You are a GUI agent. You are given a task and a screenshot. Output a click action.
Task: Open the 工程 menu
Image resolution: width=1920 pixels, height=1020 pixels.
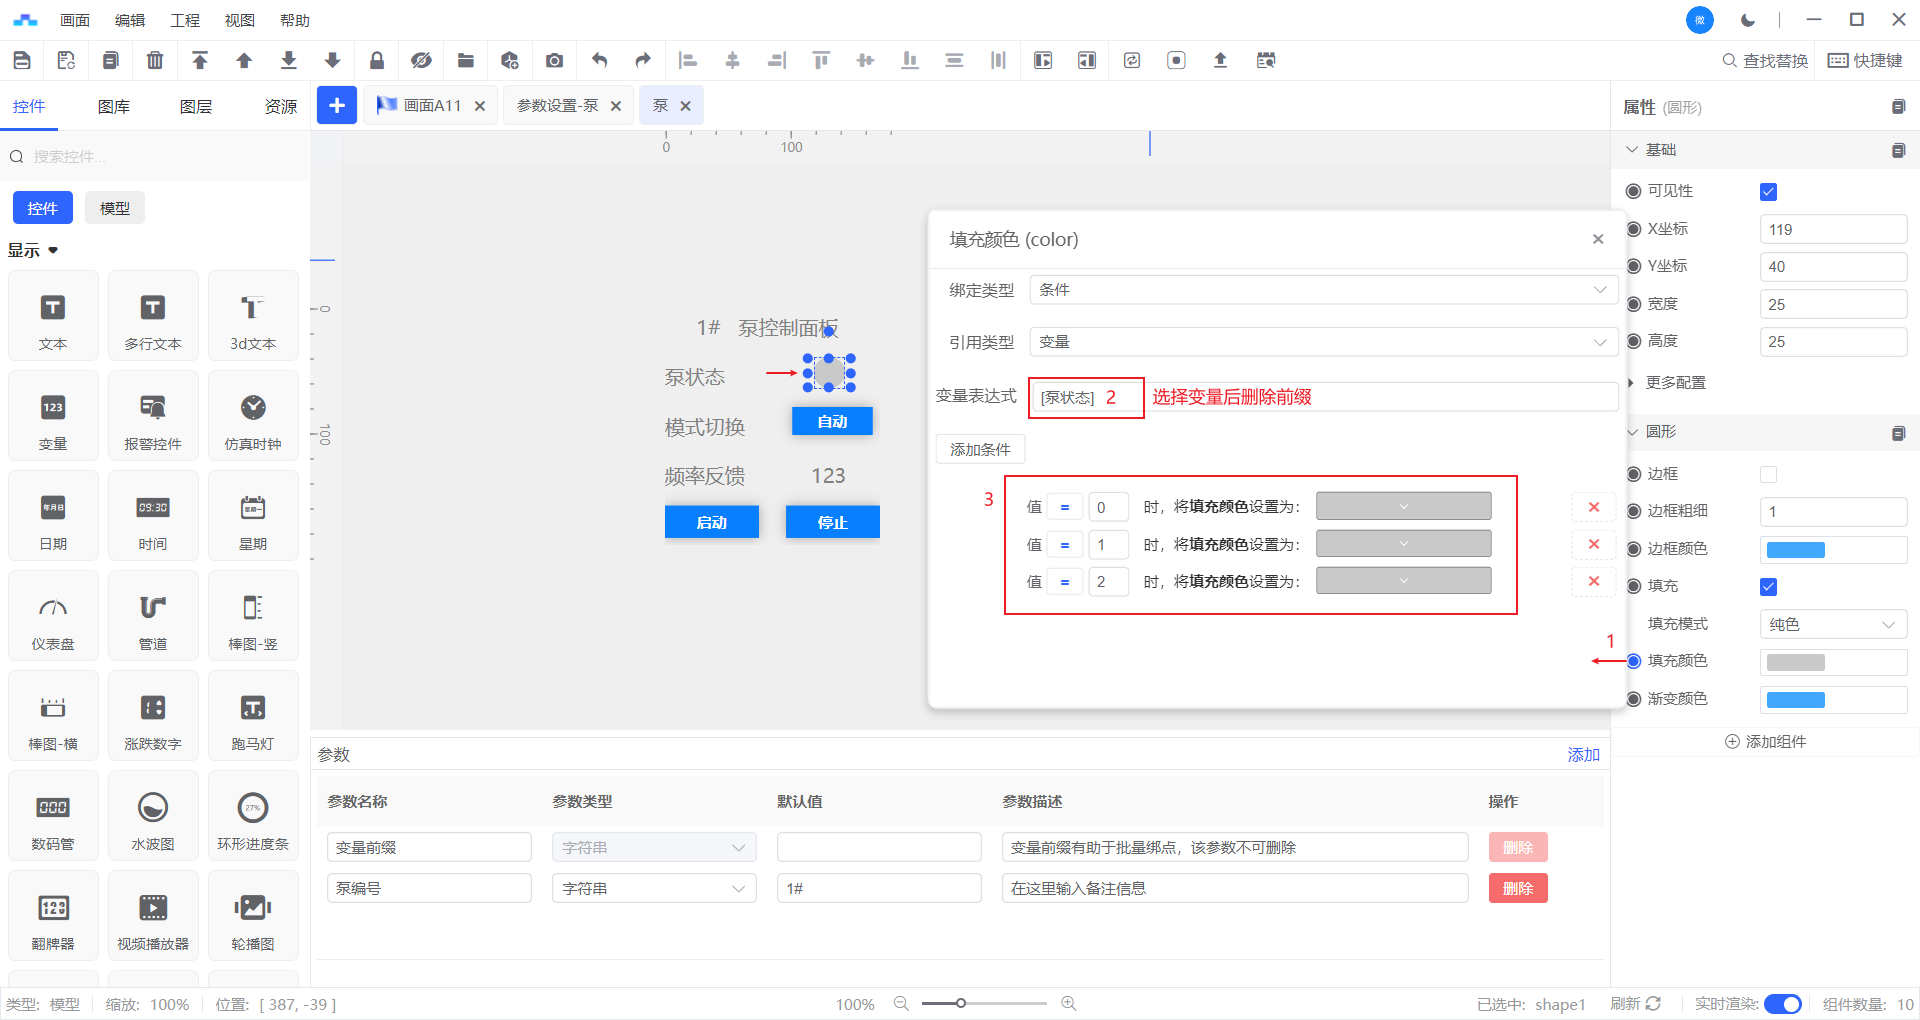[185, 20]
